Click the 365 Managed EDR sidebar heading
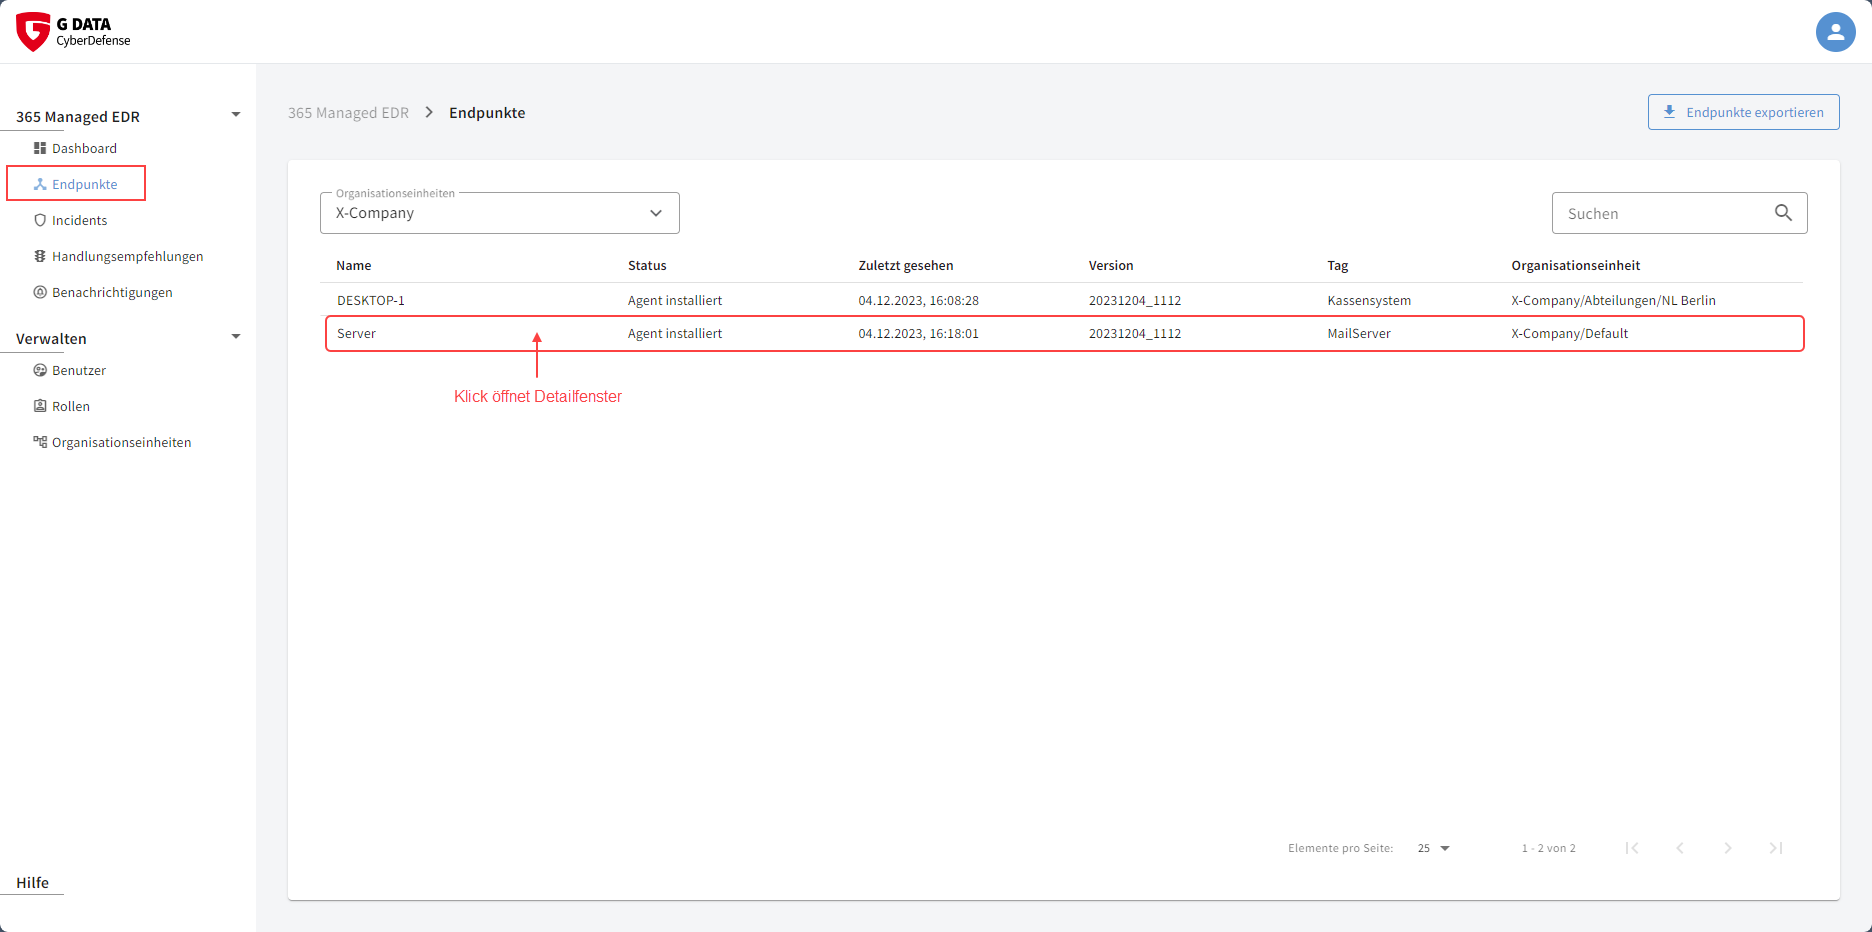Image resolution: width=1872 pixels, height=932 pixels. click(78, 117)
